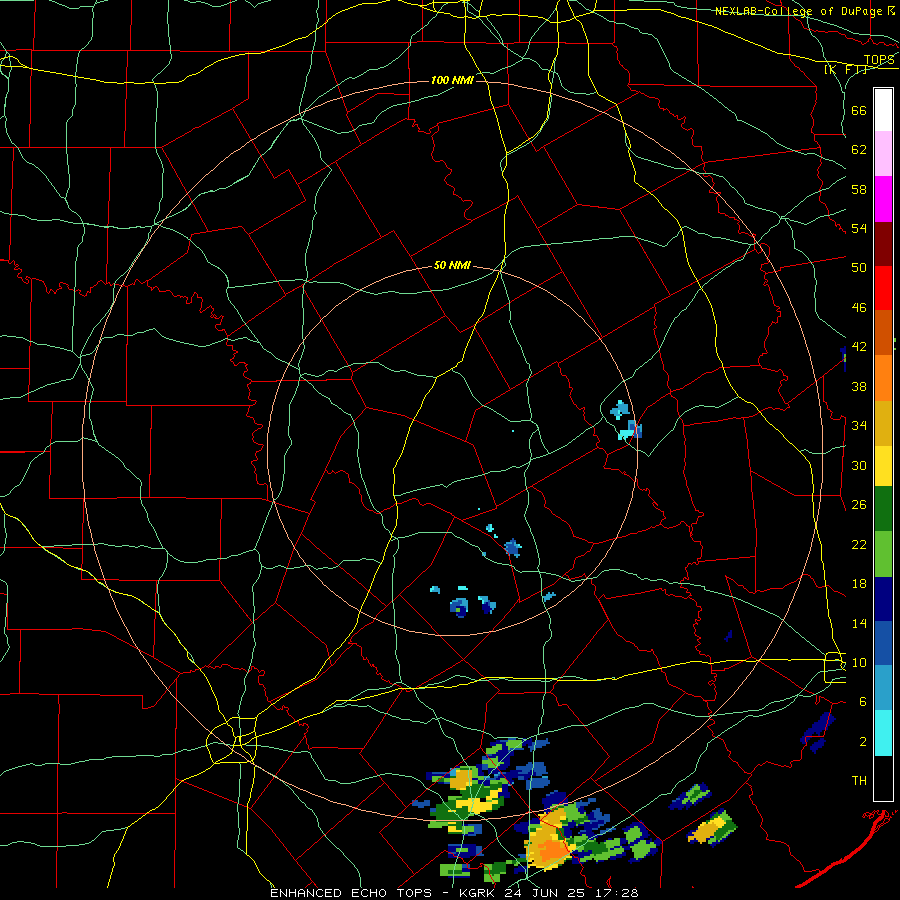Click the legend value '46'

point(859,308)
